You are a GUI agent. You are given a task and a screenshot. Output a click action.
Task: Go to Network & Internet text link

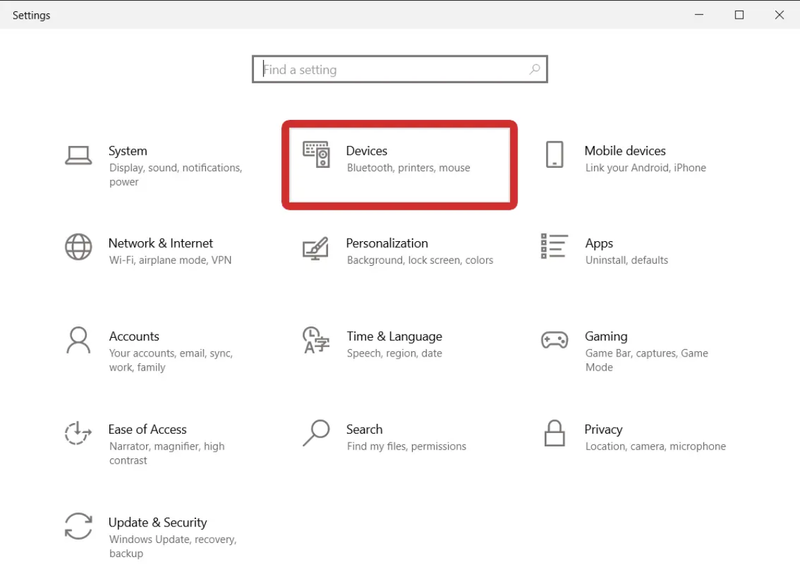click(x=160, y=243)
